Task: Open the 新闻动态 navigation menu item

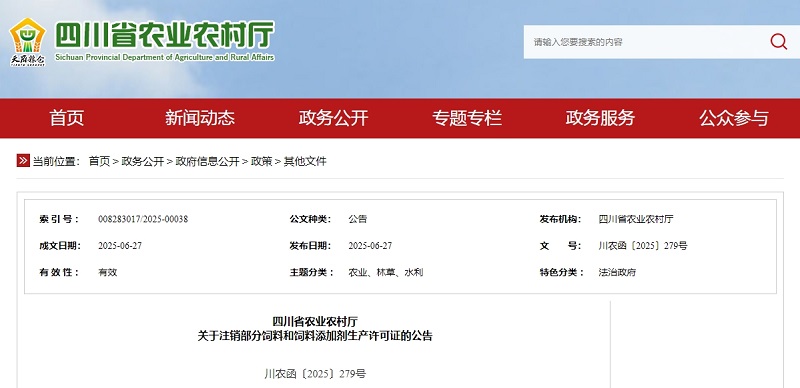Action: 199,118
